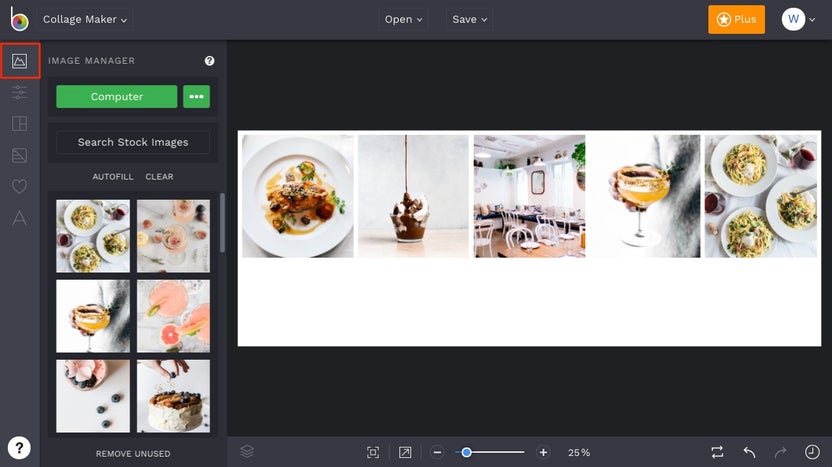Open the user account W dropdown

coord(798,20)
